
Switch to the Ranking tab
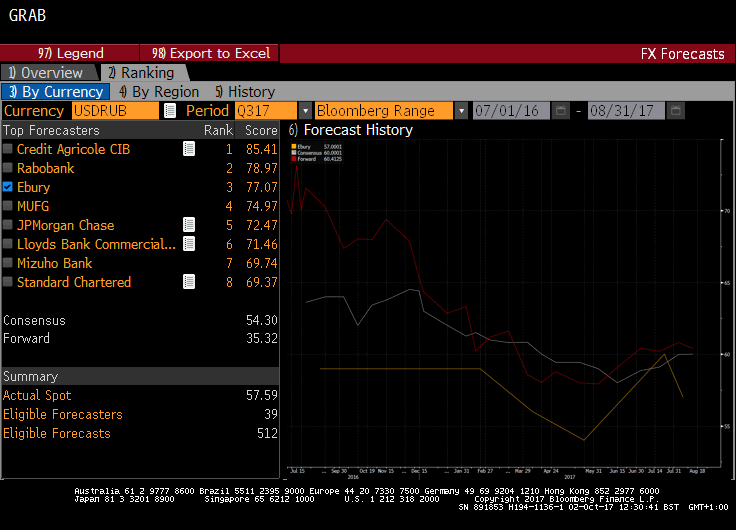(x=145, y=73)
